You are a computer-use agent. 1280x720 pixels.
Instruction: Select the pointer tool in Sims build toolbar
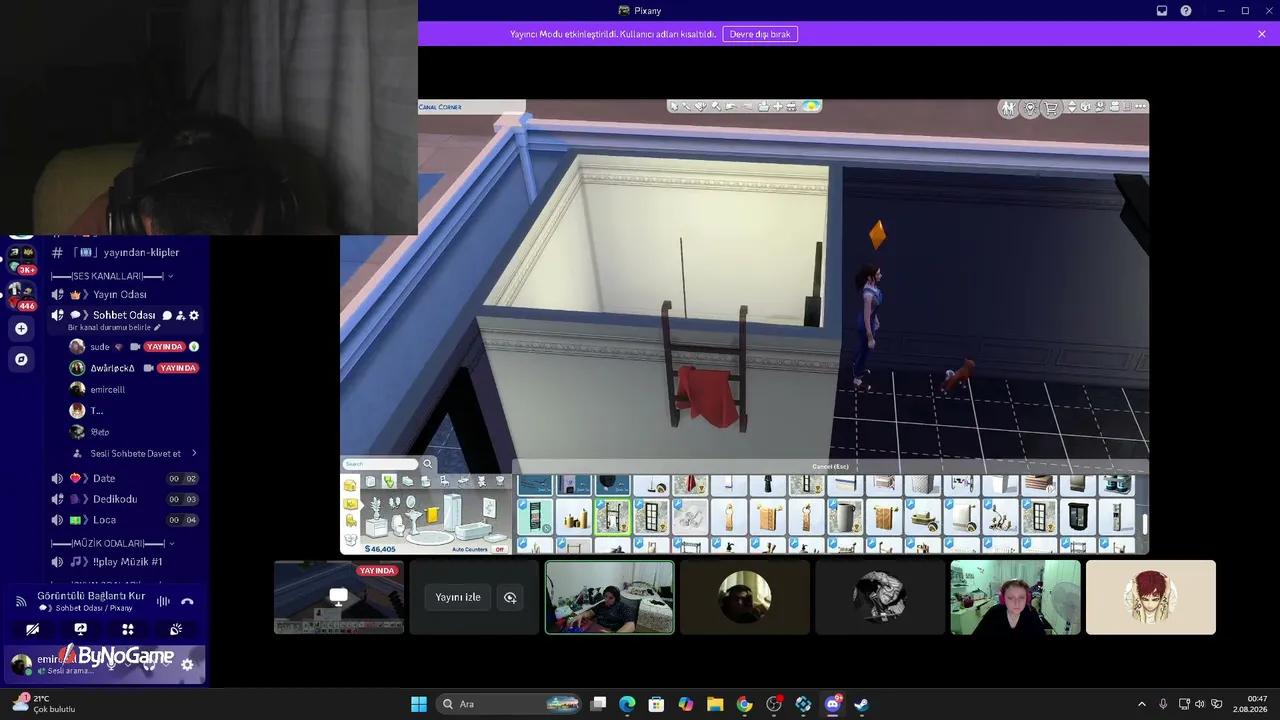674,106
